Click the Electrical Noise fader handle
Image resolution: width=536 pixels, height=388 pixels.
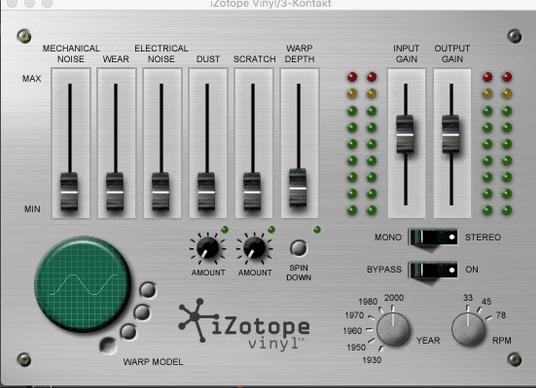[x=161, y=192]
